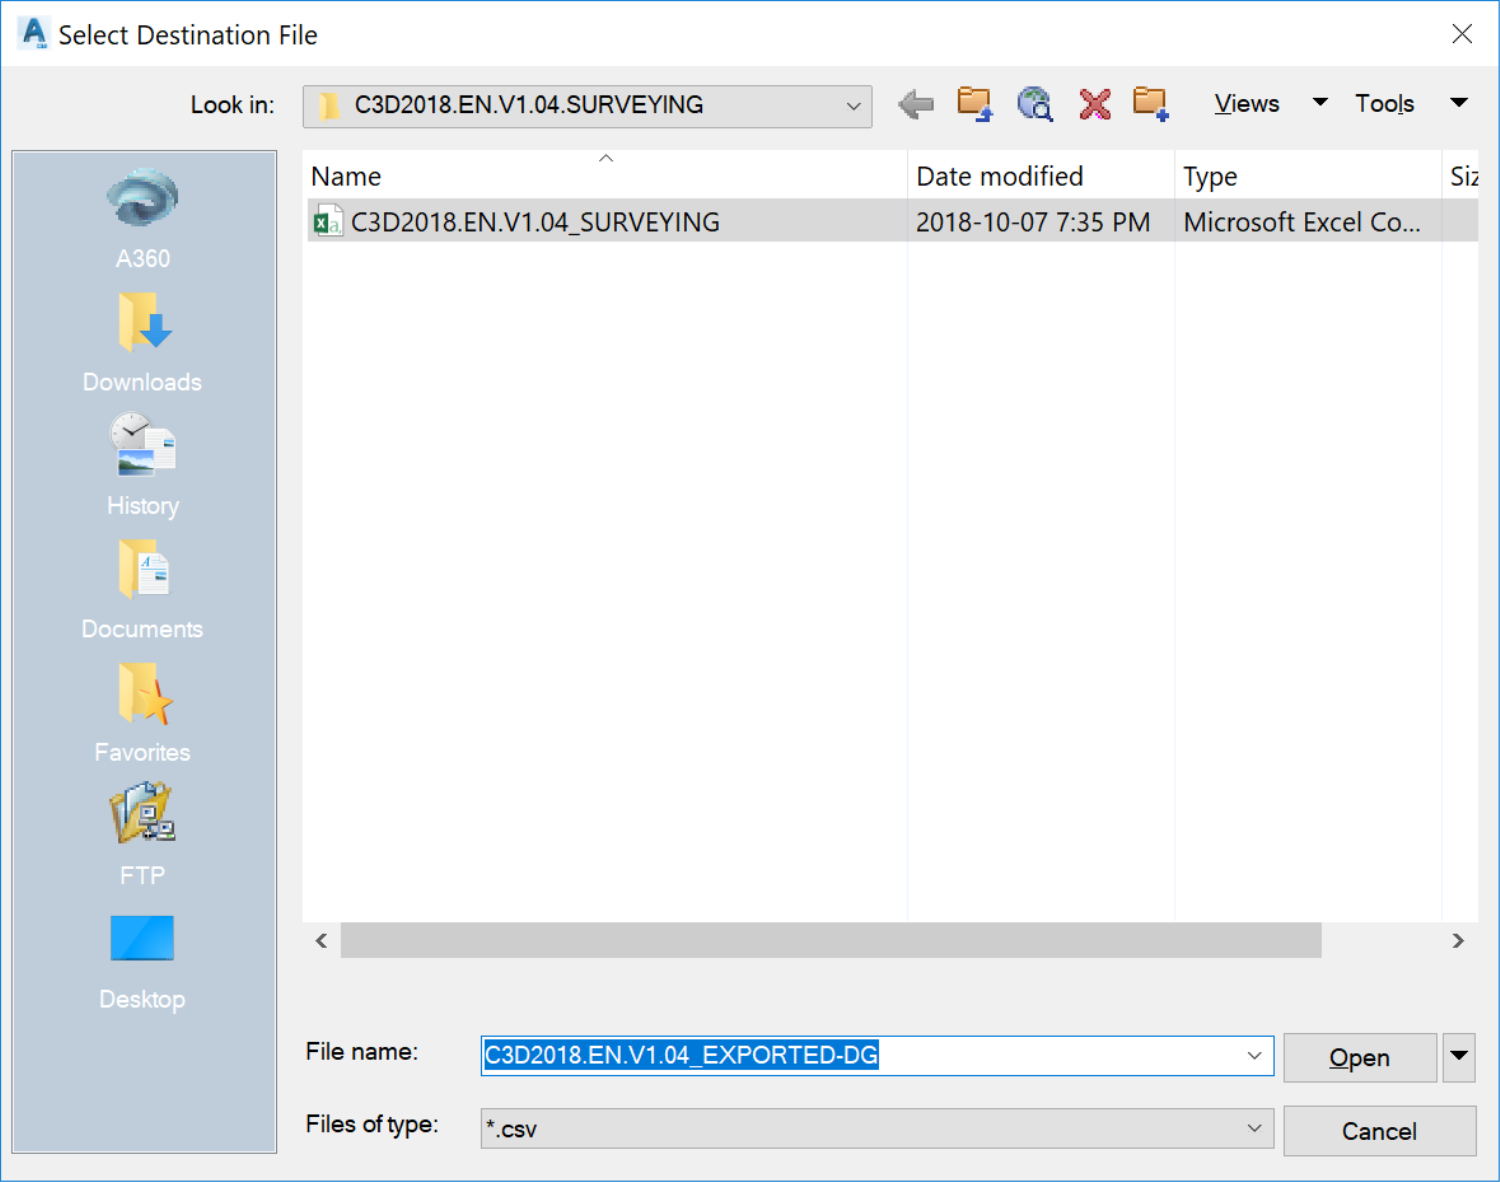1500x1182 pixels.
Task: Click the Open button
Action: click(1360, 1057)
